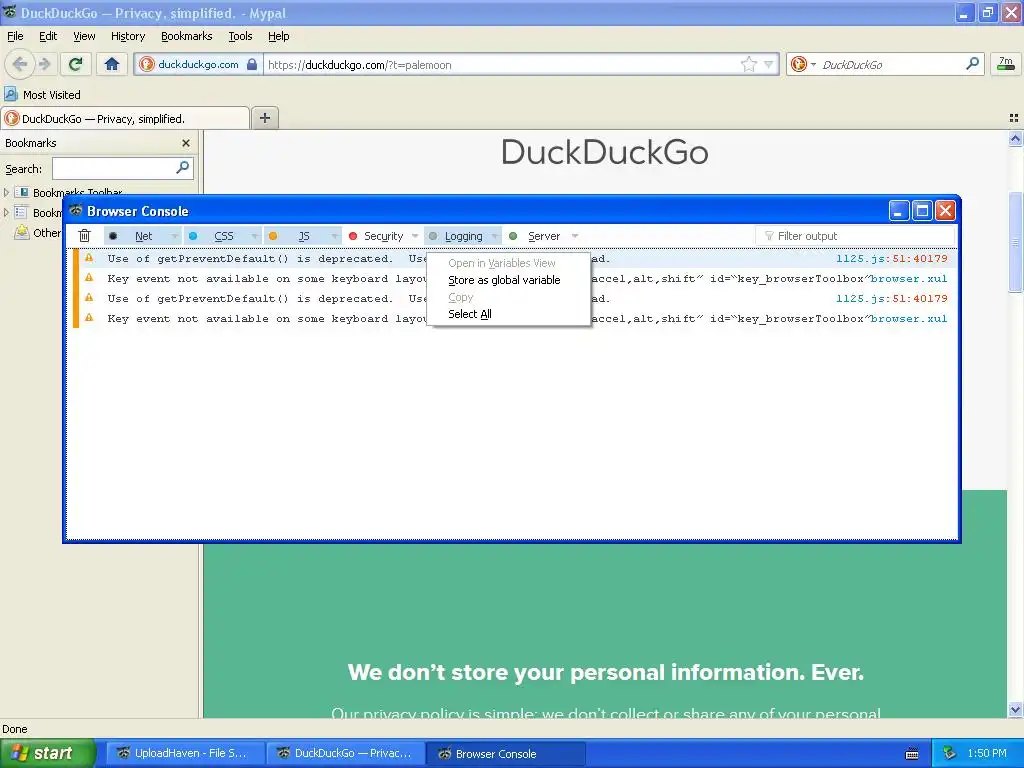Reload the page with the refresh icon
1024x768 pixels.
76,64
